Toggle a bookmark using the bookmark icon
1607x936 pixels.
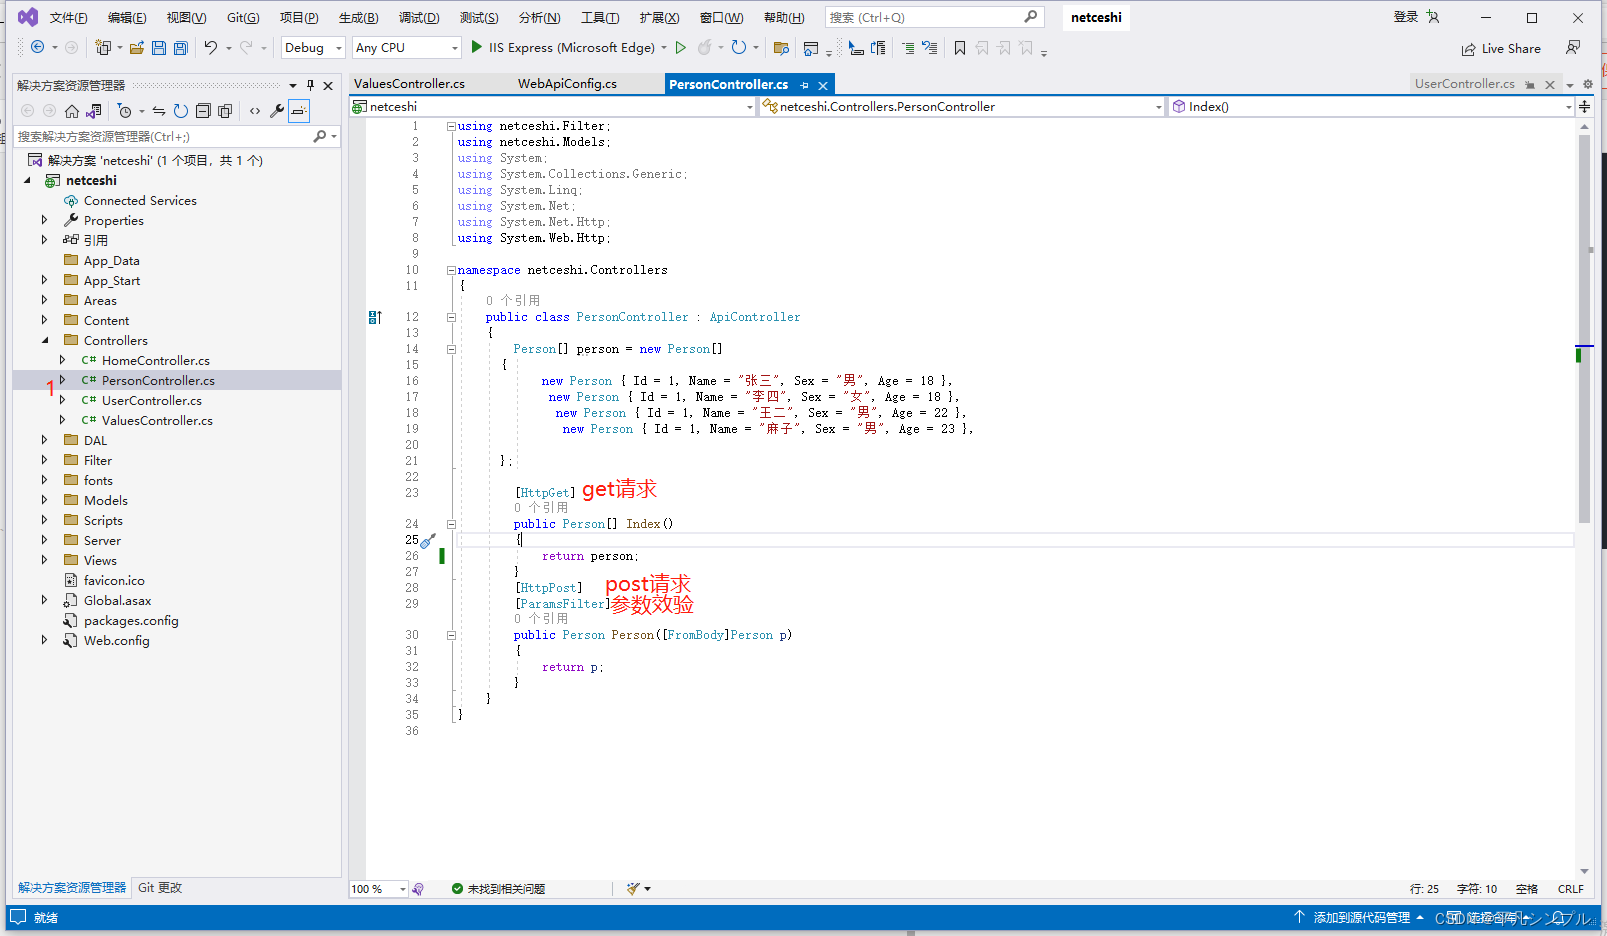pos(959,47)
